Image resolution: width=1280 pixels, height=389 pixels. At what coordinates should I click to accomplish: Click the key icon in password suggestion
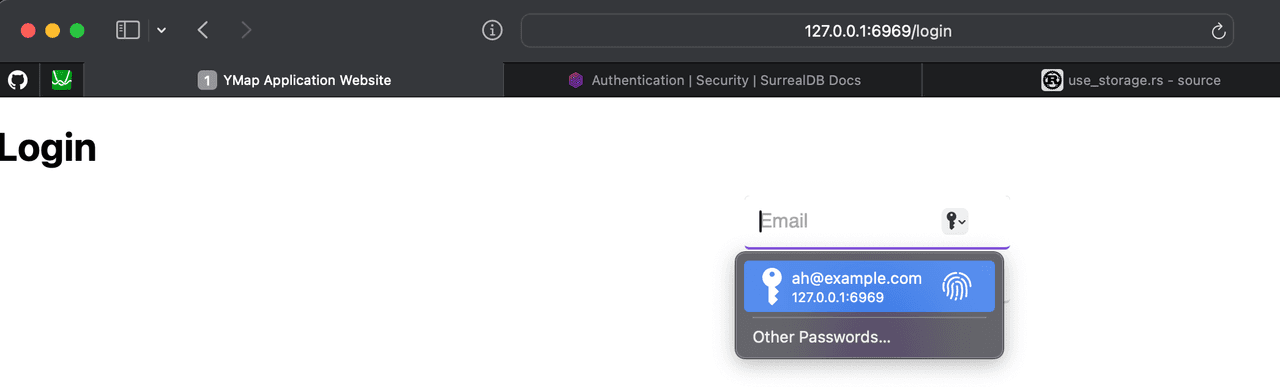pyautogui.click(x=770, y=286)
